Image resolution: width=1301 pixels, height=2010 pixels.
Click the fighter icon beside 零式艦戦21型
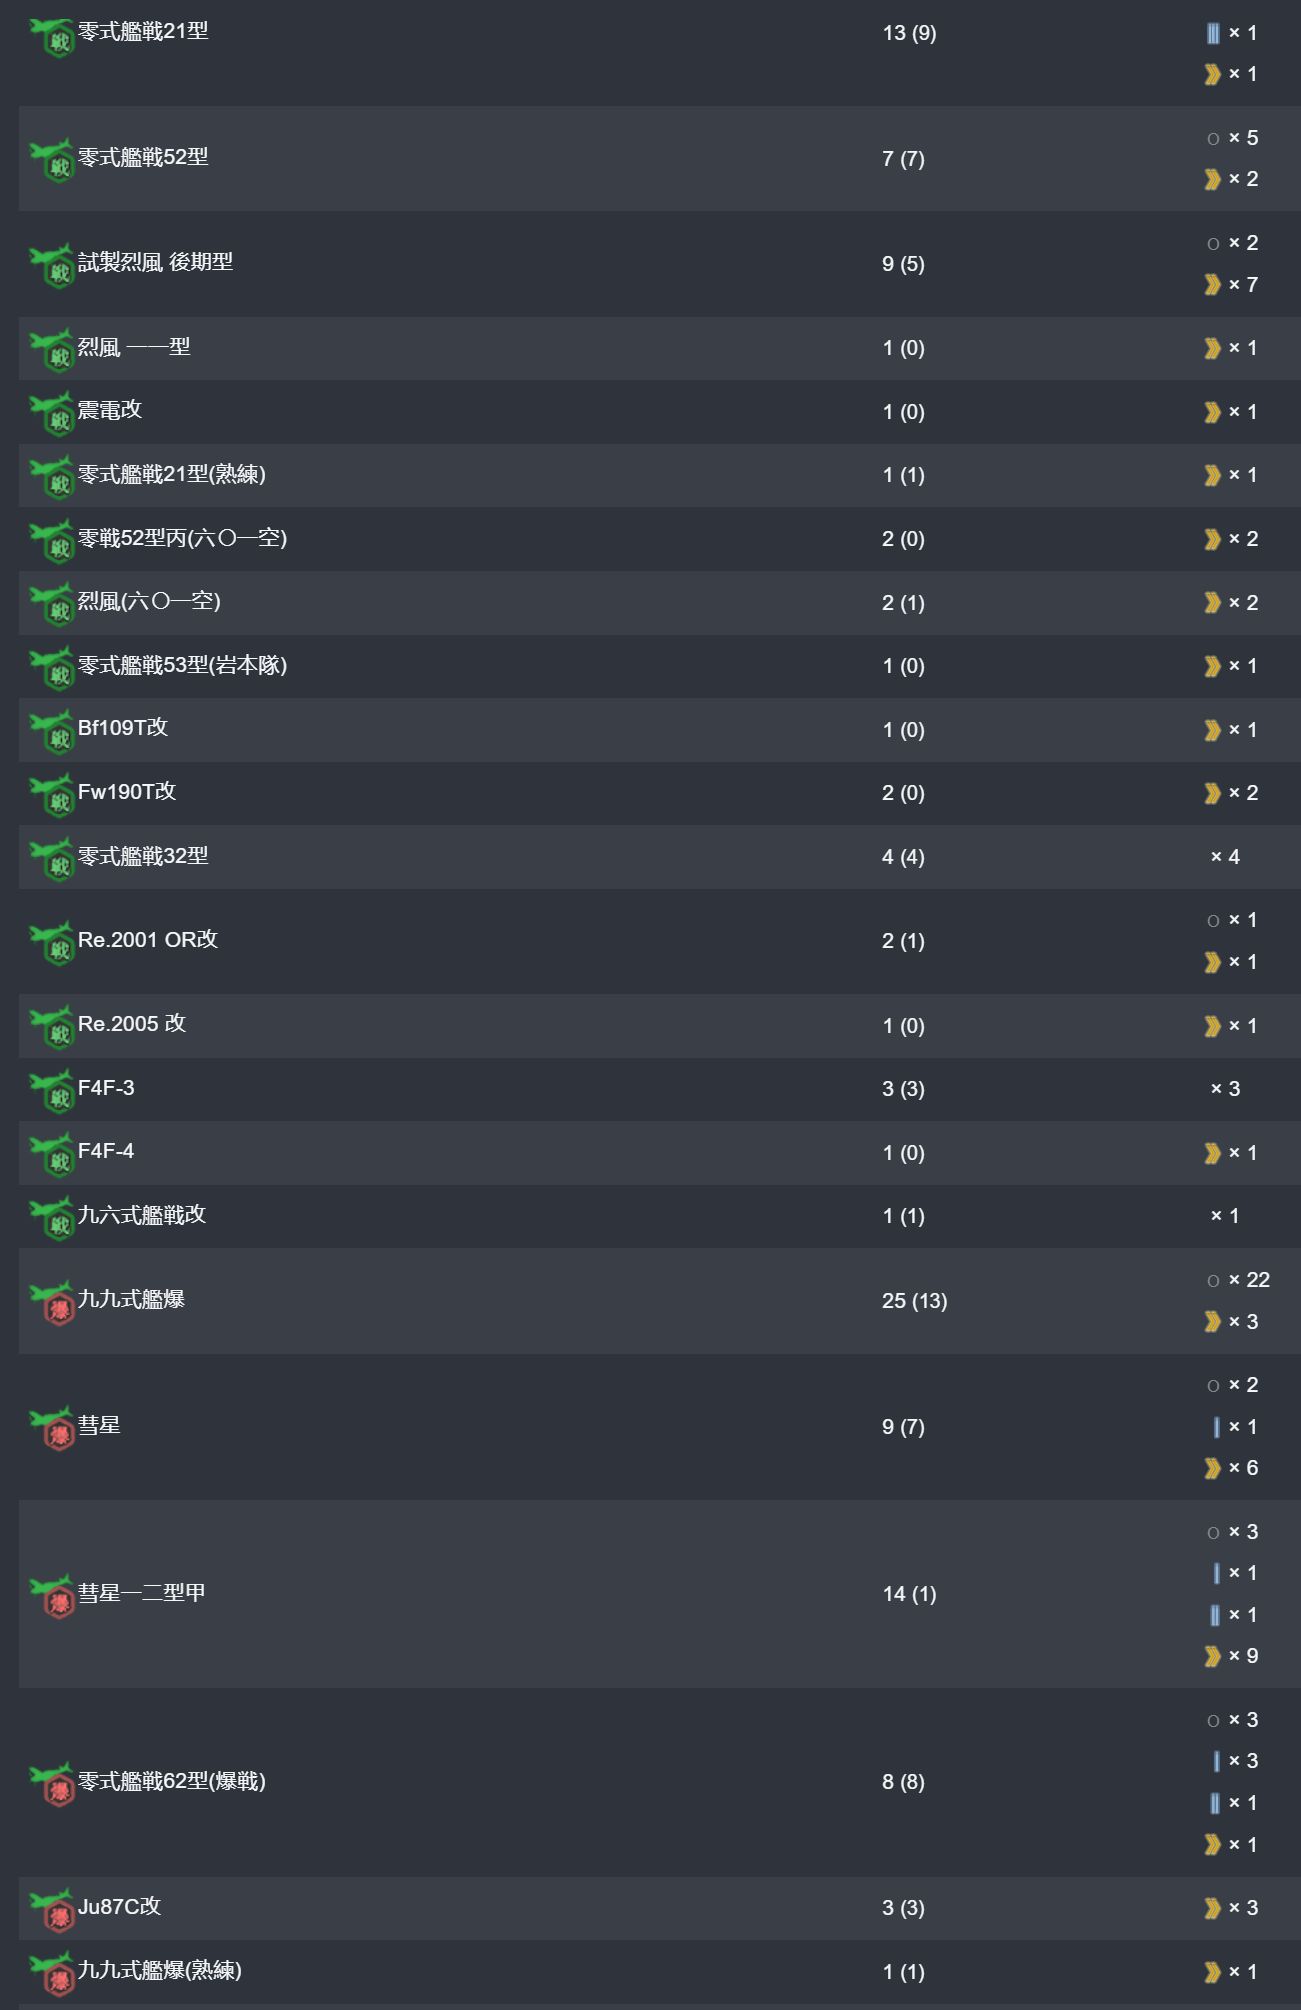pyautogui.click(x=52, y=37)
